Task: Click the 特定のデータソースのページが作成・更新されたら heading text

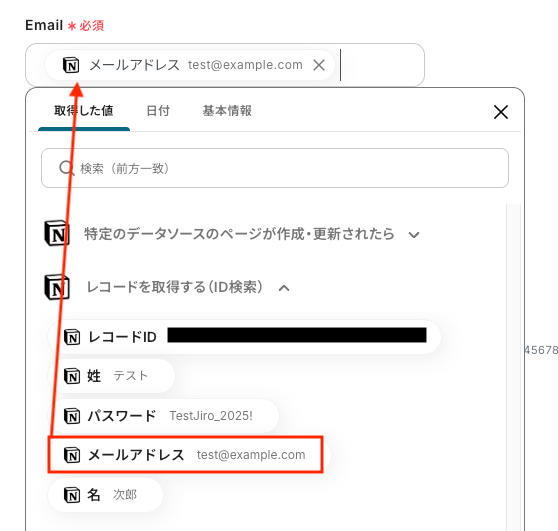Action: tap(239, 234)
